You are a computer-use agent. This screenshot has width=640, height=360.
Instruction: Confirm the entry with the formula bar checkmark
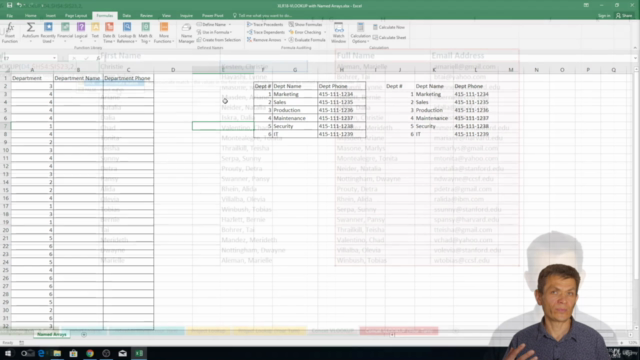pyautogui.click(x=86, y=58)
